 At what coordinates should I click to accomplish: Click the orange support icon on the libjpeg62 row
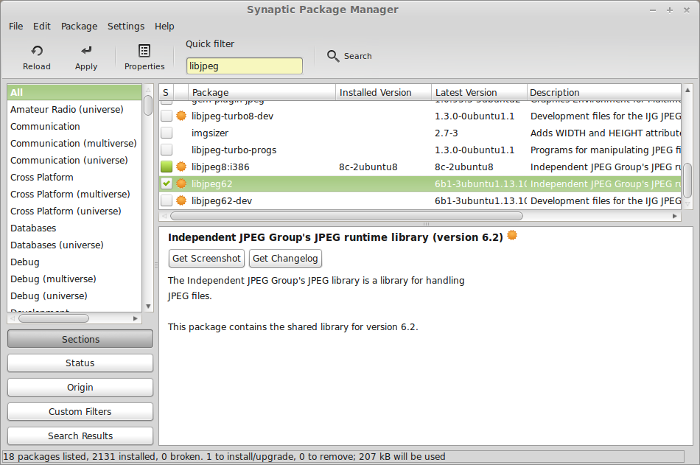pos(181,184)
